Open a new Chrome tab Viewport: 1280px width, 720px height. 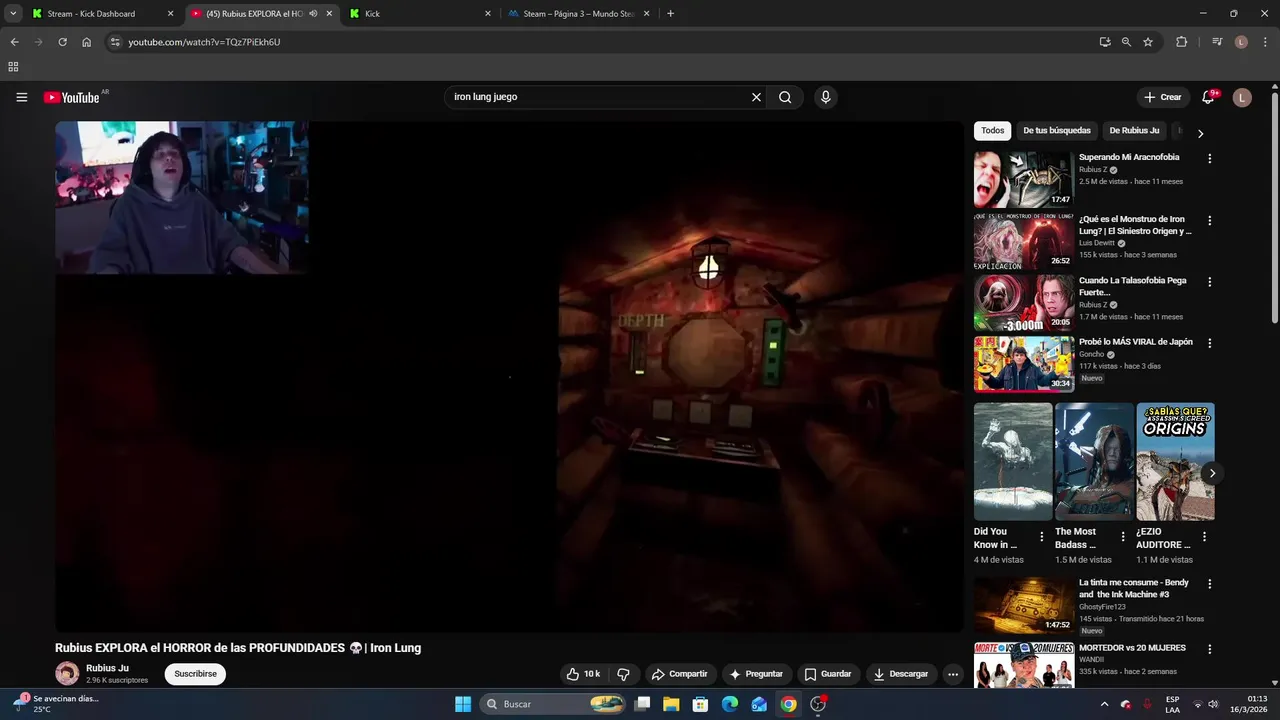click(x=670, y=14)
